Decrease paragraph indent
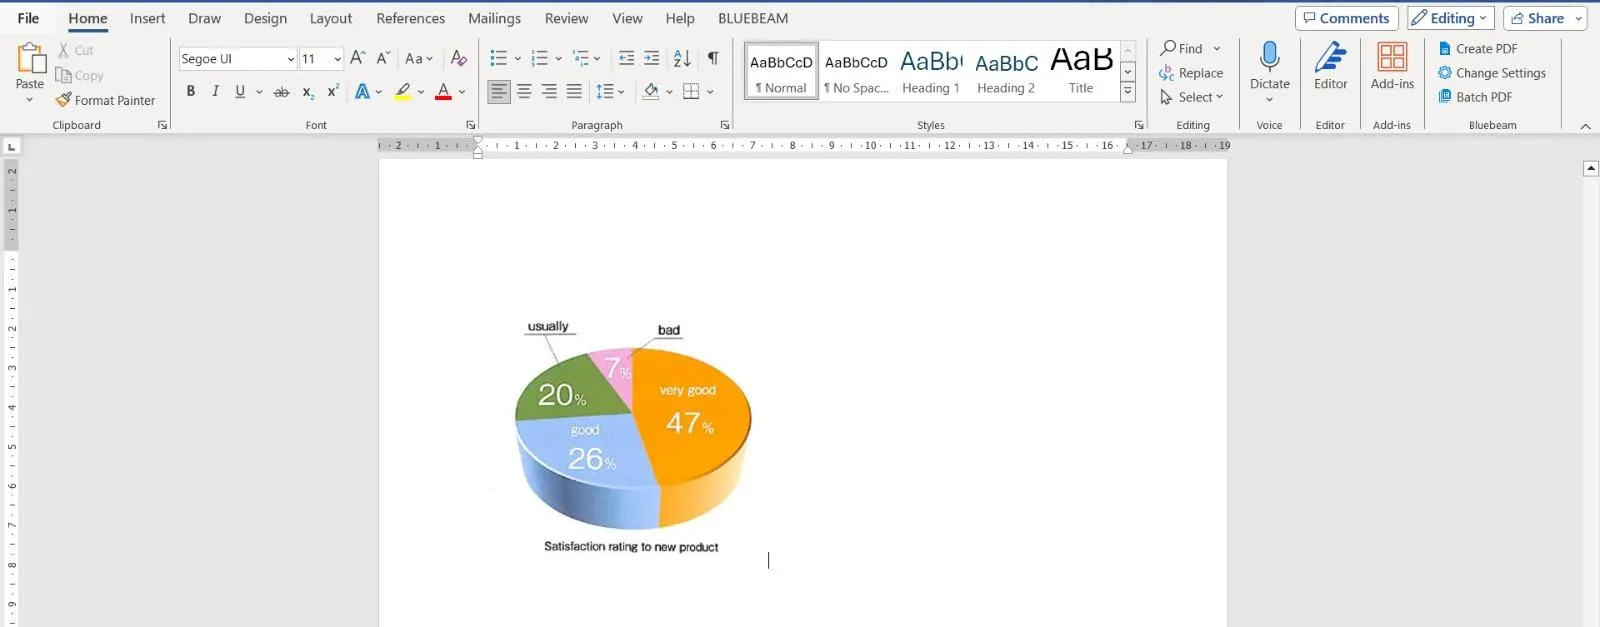The height and width of the screenshot is (627, 1600). click(627, 58)
